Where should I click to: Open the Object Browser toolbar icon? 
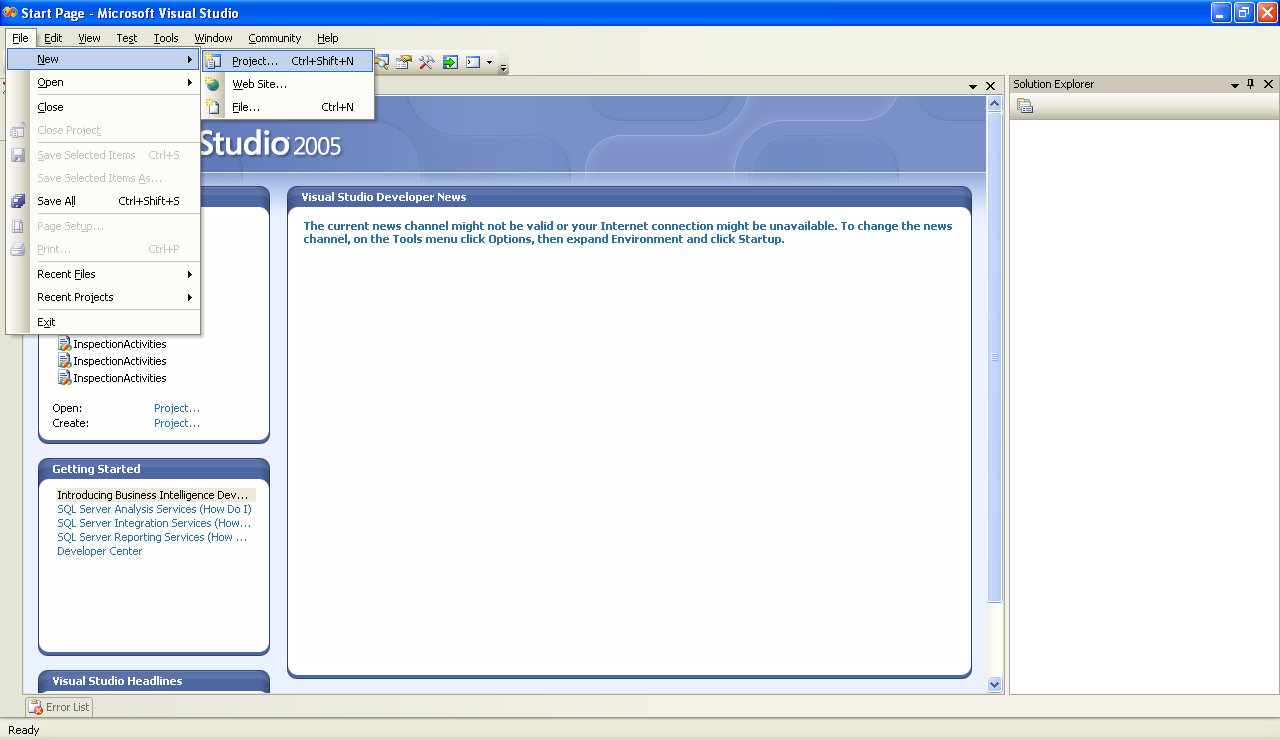coord(382,62)
